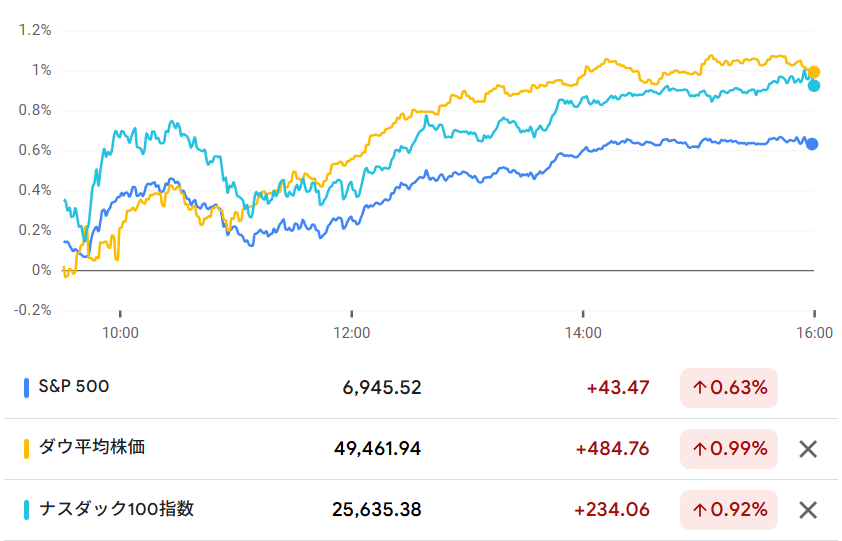Open the ナスダック100指数 index row
Viewport: 842px width, 541px height.
pos(116,510)
